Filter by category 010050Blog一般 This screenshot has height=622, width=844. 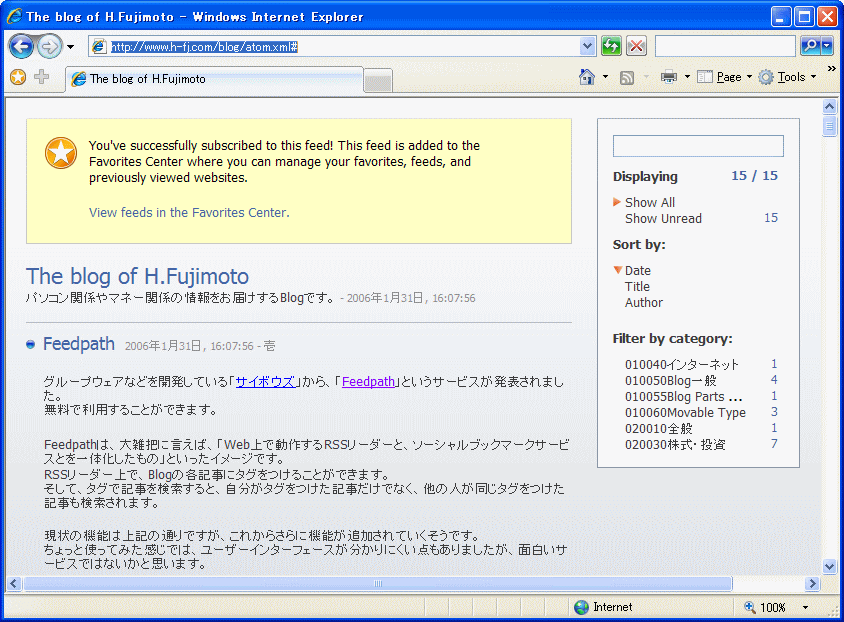671,381
